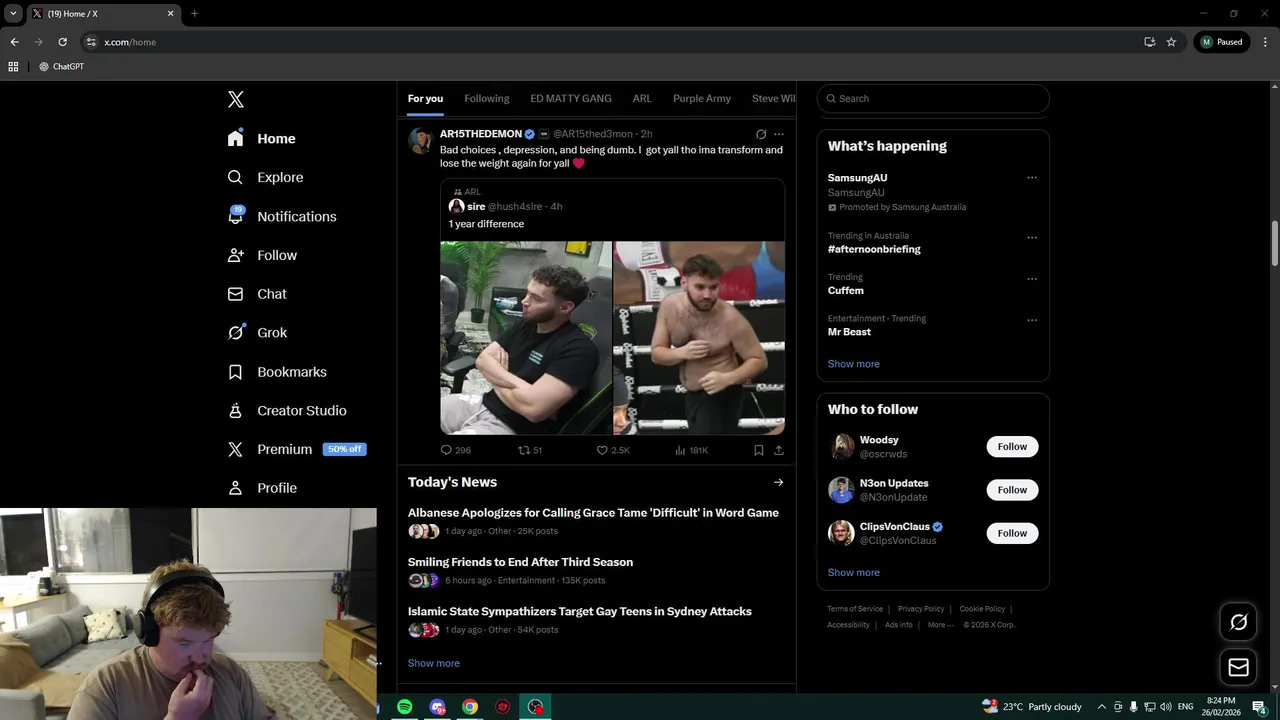Open Bookmarks from the sidebar
The image size is (1280, 720).
click(x=277, y=372)
